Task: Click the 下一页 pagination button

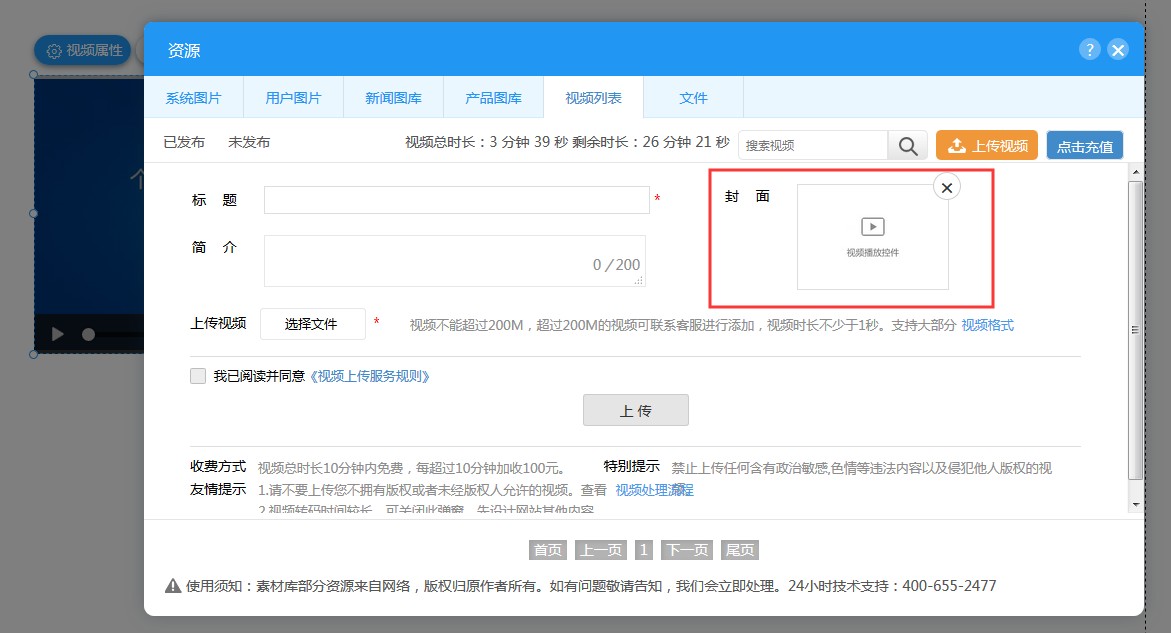Action: [x=686, y=550]
